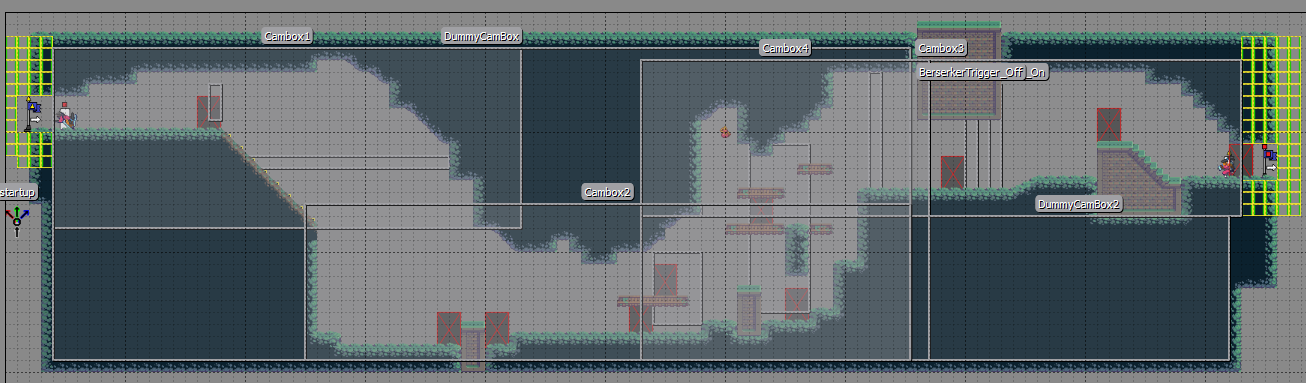Image resolution: width=1306 pixels, height=383 pixels.
Task: Select the Cambox2 label
Action: tap(609, 192)
